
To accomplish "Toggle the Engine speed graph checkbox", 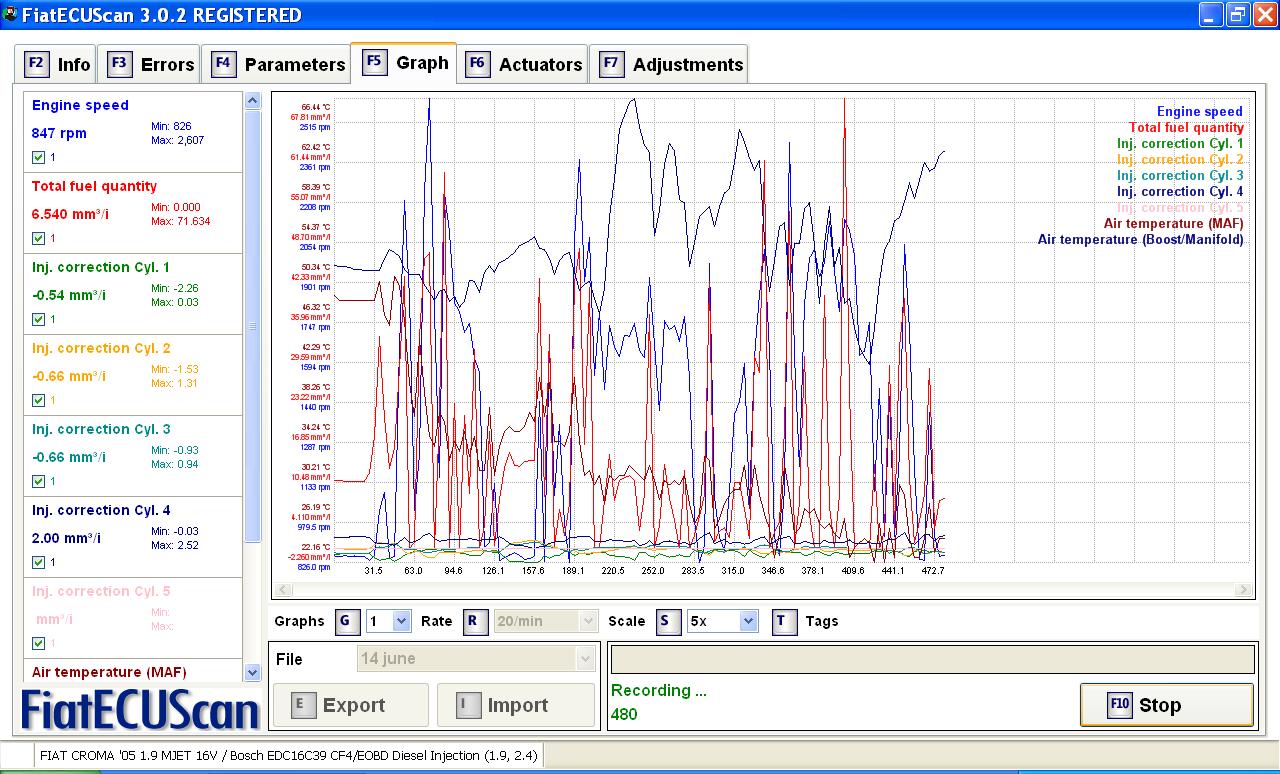I will click(38, 157).
